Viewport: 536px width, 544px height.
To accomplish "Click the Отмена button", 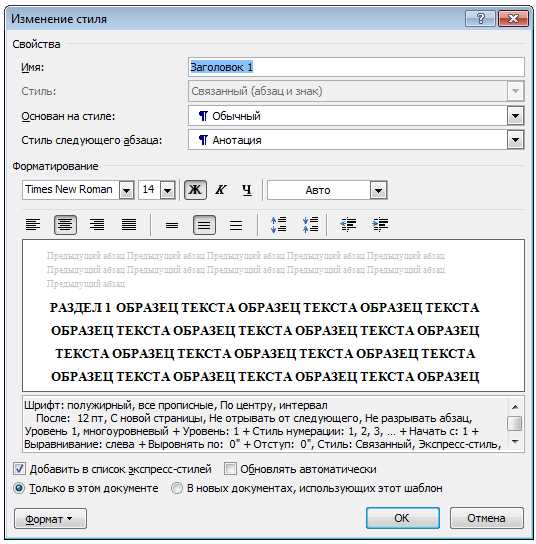I will (x=486, y=518).
